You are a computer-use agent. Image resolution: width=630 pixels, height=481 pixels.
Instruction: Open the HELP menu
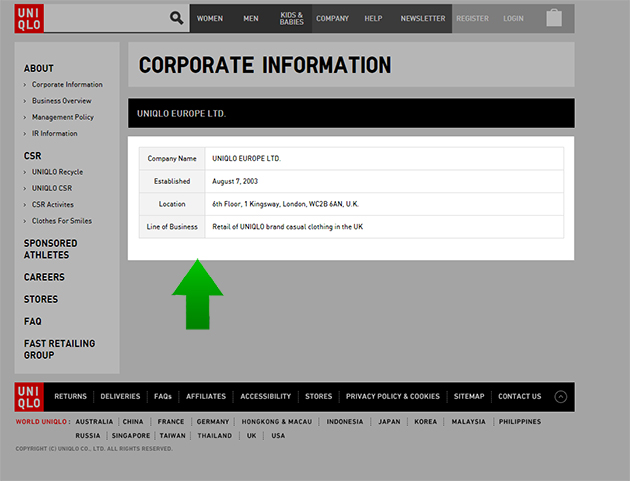[373, 18]
